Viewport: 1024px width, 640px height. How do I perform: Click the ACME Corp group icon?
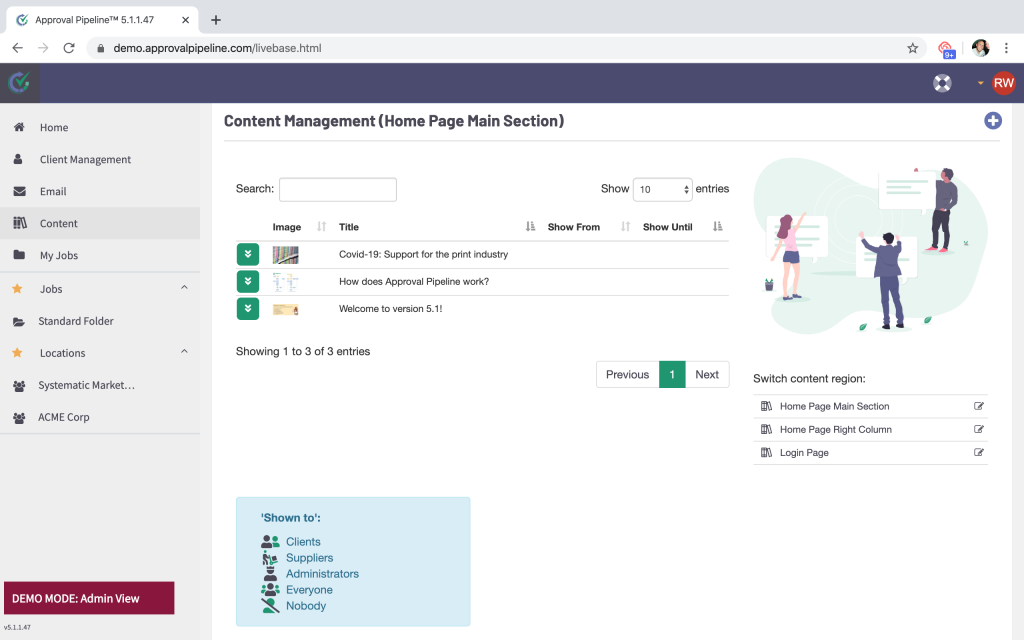tap(19, 417)
